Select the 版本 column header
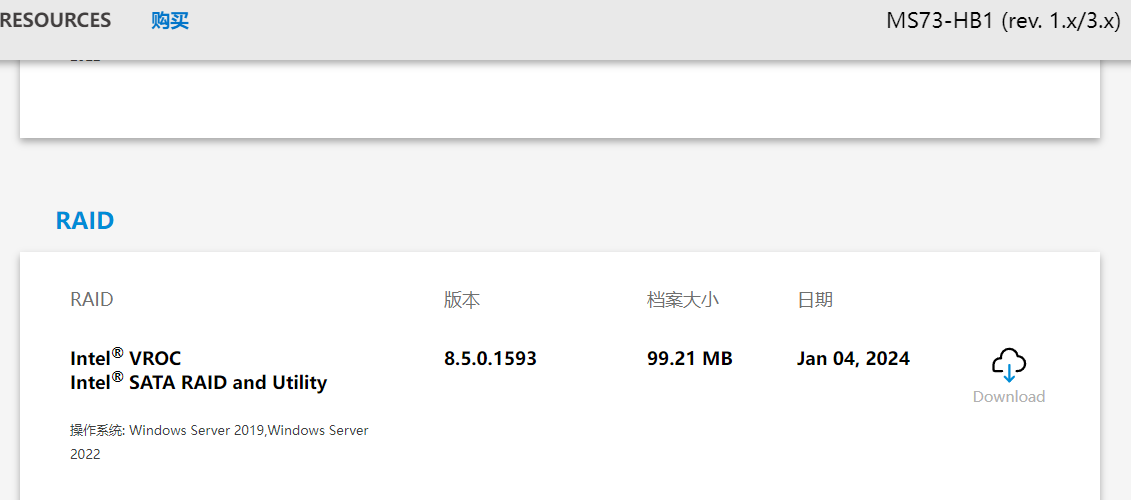 [462, 299]
